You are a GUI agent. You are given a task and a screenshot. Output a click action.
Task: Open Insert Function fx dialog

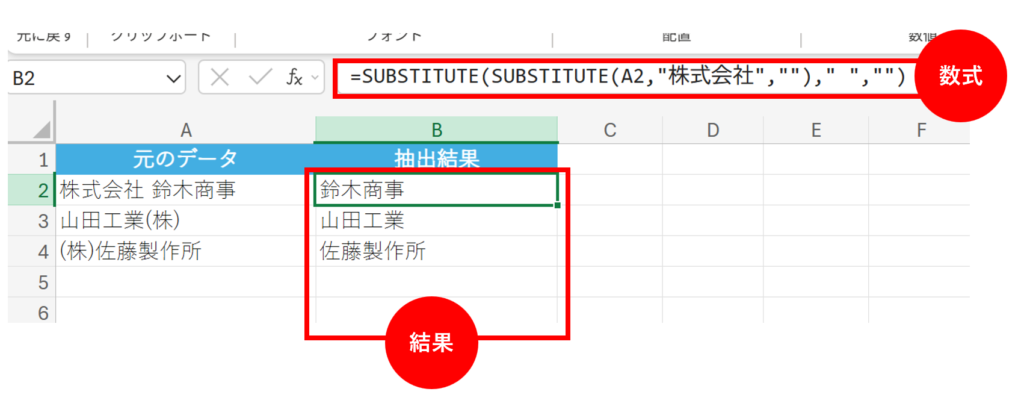(295, 78)
